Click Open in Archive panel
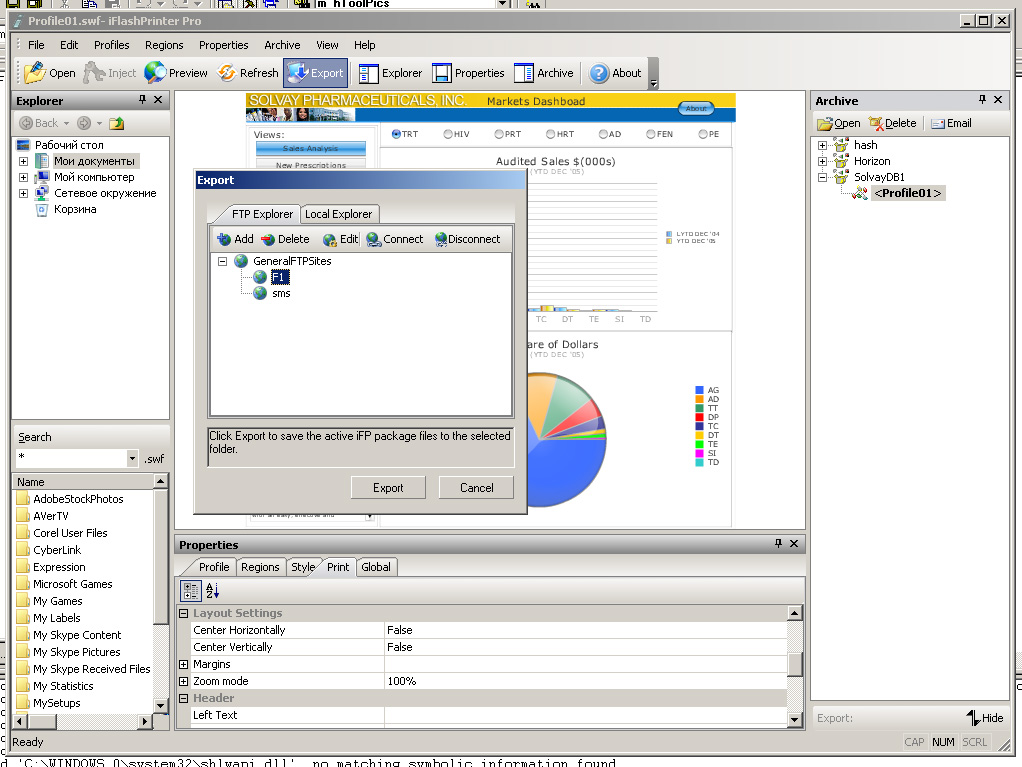1022x767 pixels. click(x=839, y=123)
